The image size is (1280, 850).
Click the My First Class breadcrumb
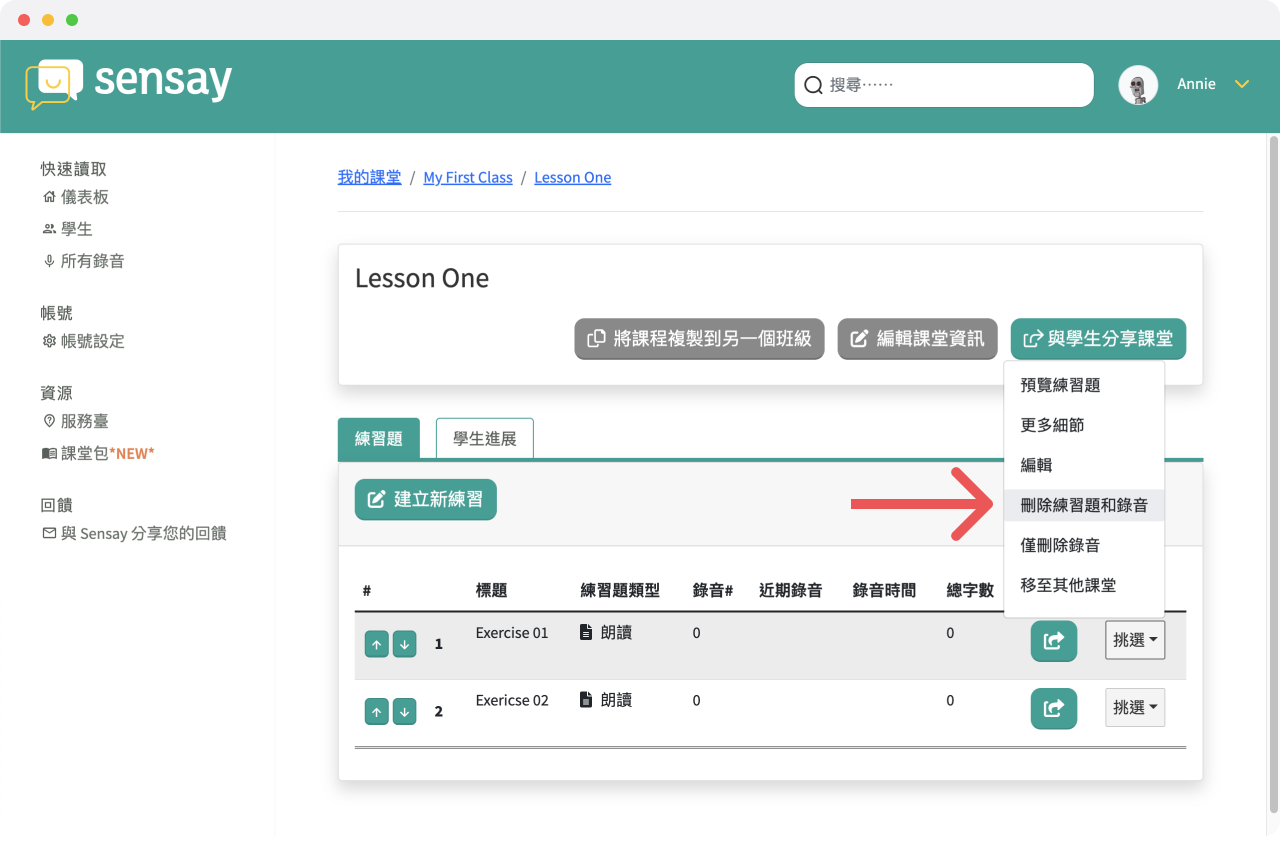pos(468,177)
